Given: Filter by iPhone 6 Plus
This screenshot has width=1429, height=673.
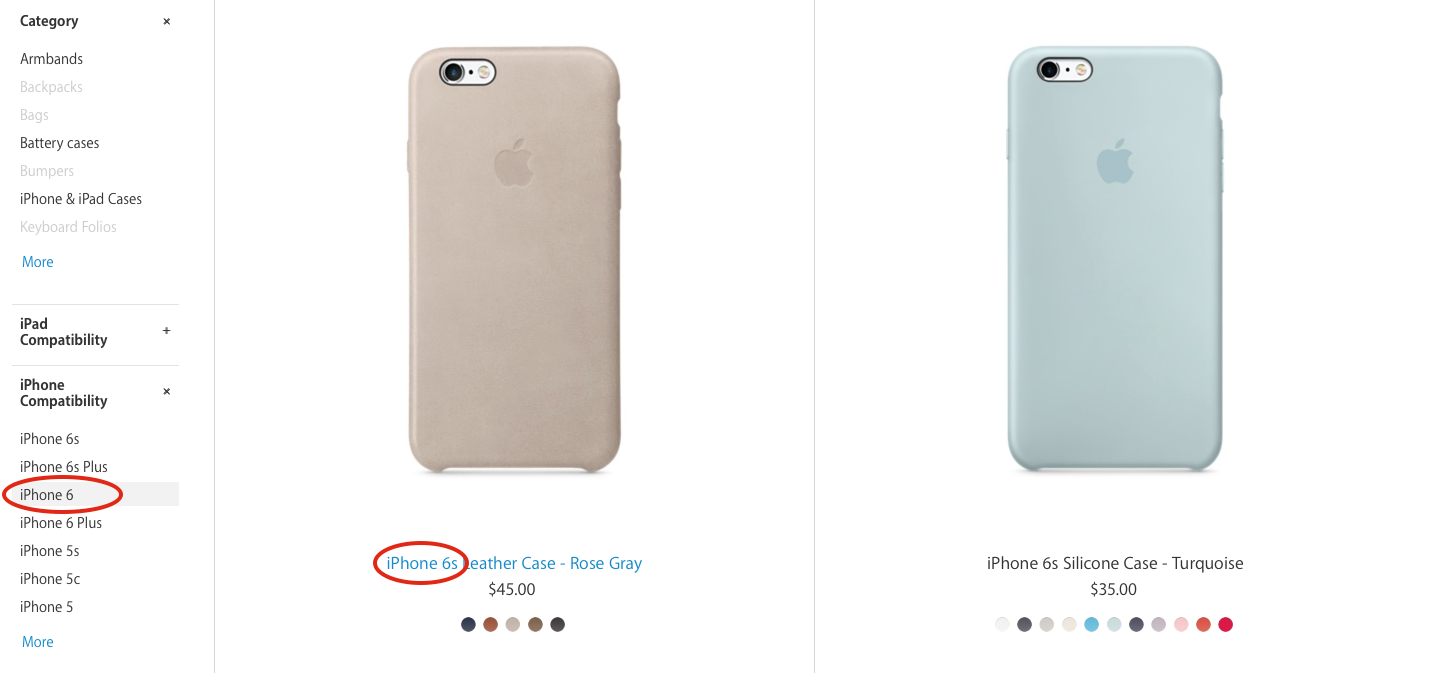Looking at the screenshot, I should [x=61, y=523].
